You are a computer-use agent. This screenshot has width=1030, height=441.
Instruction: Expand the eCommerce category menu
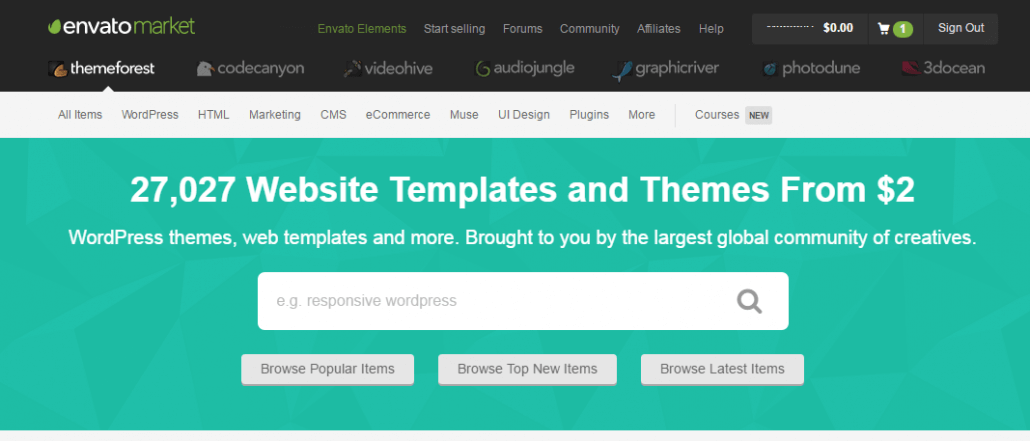coord(398,115)
